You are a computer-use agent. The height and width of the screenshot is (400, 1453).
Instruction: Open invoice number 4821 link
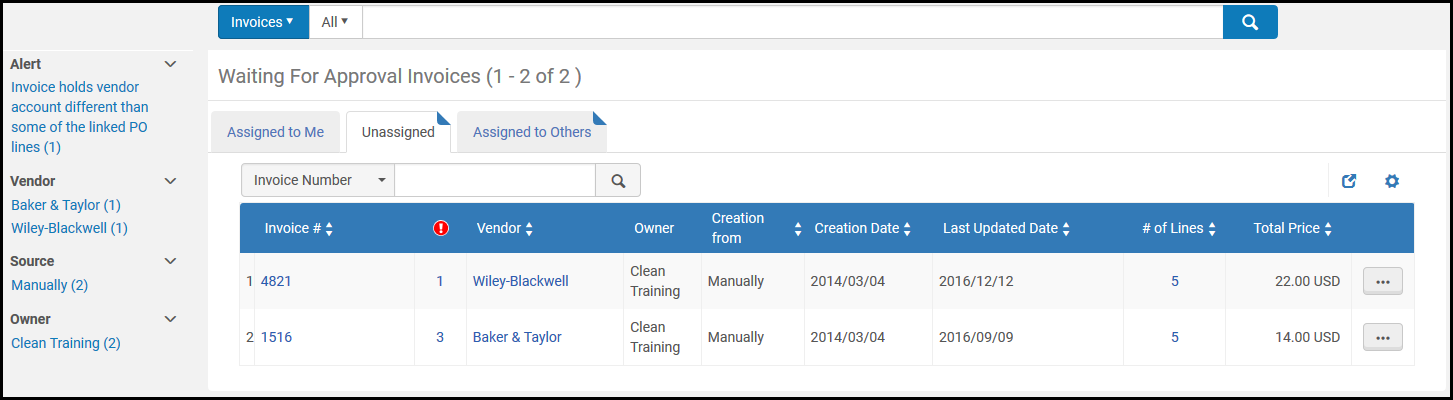[x=276, y=282]
